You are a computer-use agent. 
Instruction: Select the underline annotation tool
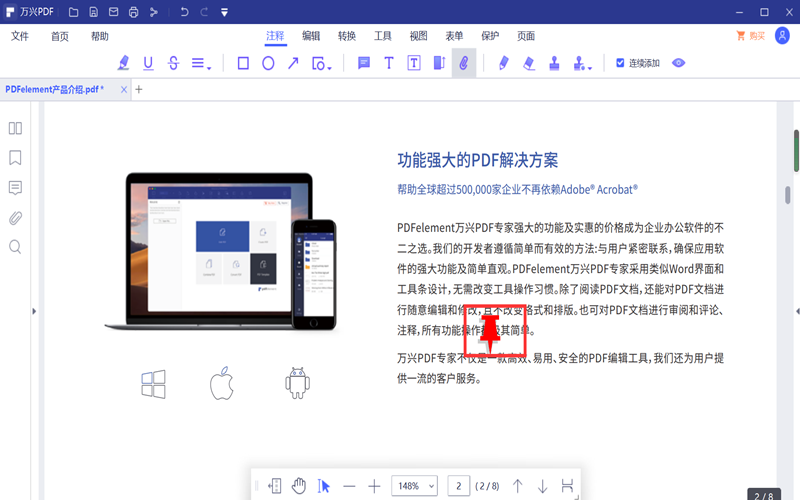pos(149,63)
